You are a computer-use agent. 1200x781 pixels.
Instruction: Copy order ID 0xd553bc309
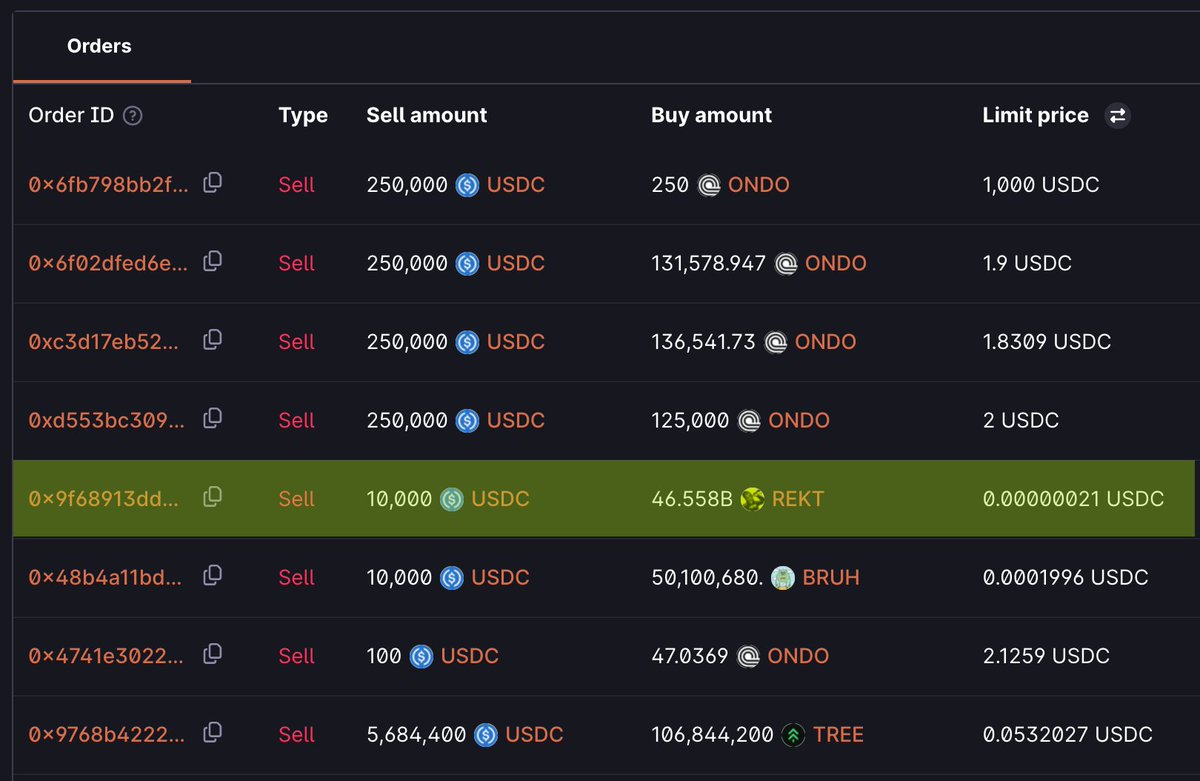tap(212, 418)
